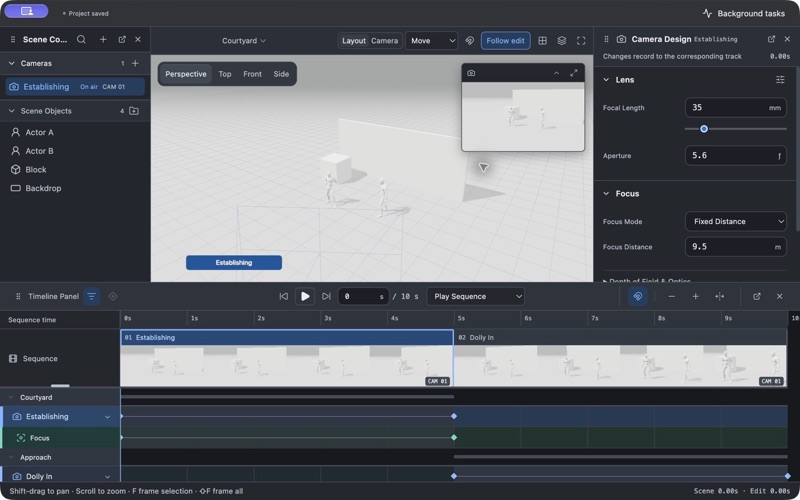The height and width of the screenshot is (500, 800).
Task: Search the Scene Collection panel
Action: pyautogui.click(x=81, y=39)
